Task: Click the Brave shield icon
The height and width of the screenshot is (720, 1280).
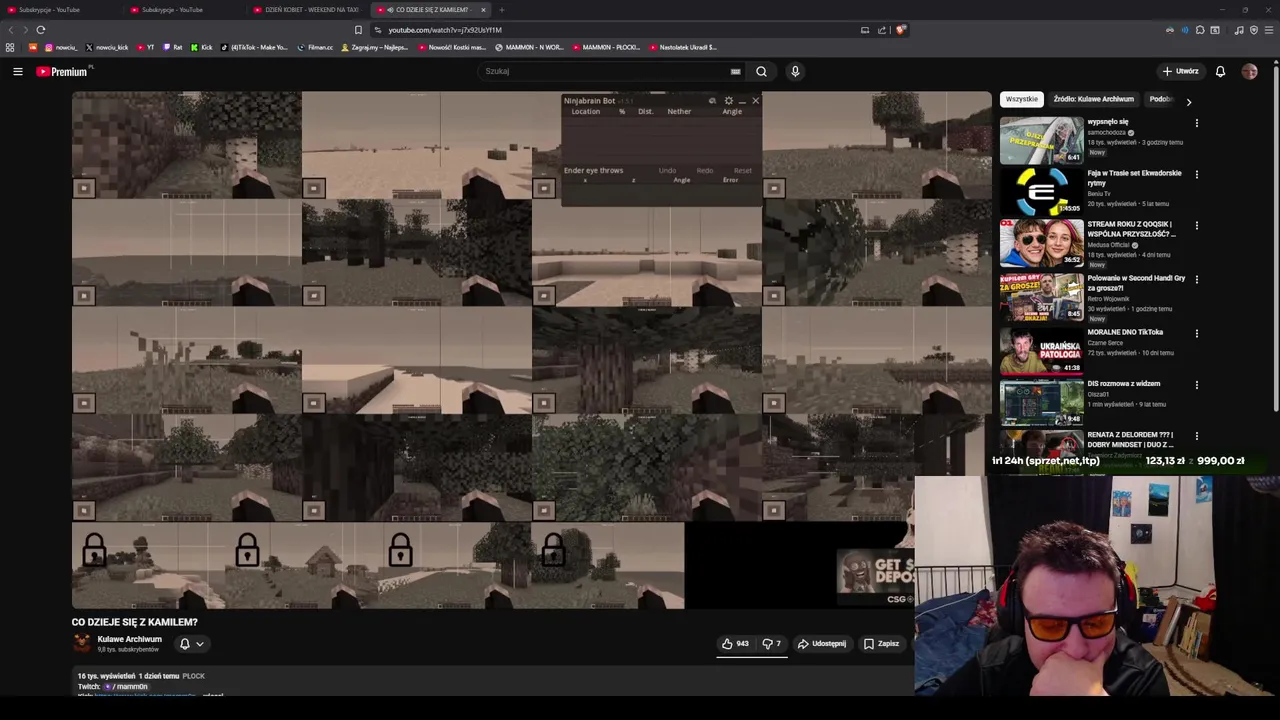Action: tap(900, 30)
